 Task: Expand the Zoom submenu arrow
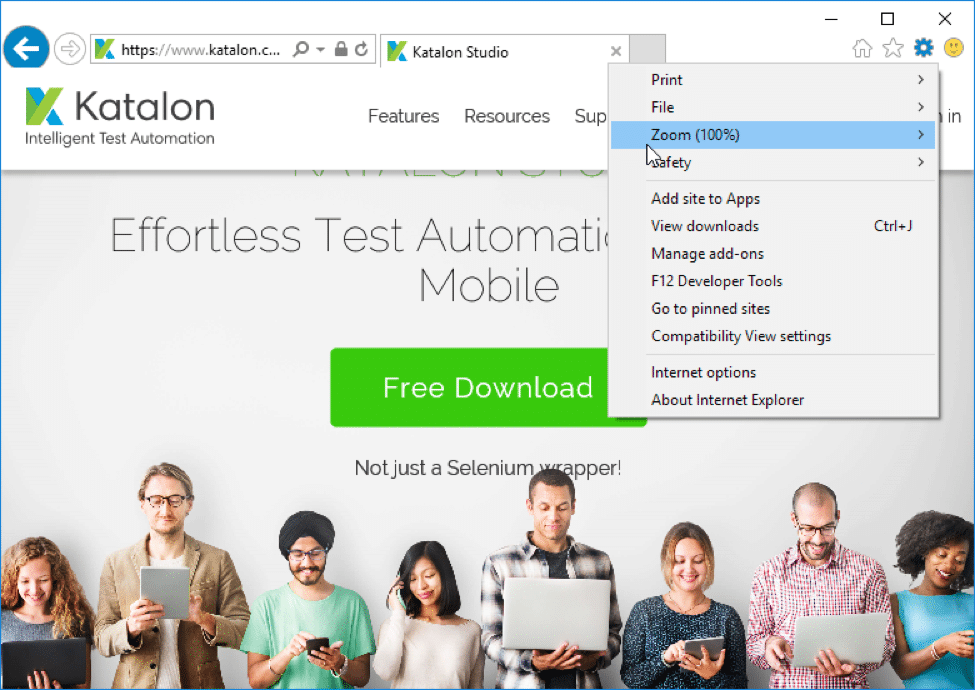[x=921, y=134]
